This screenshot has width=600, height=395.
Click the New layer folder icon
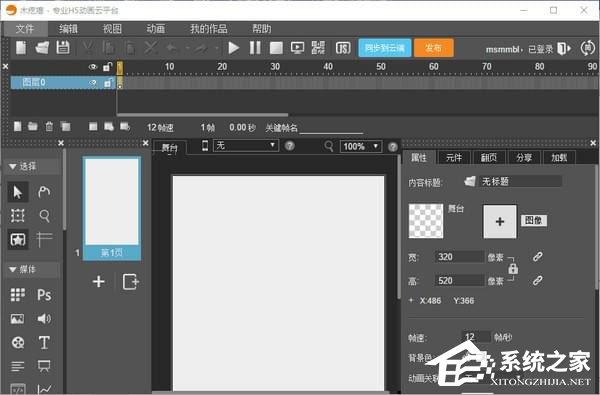point(33,126)
